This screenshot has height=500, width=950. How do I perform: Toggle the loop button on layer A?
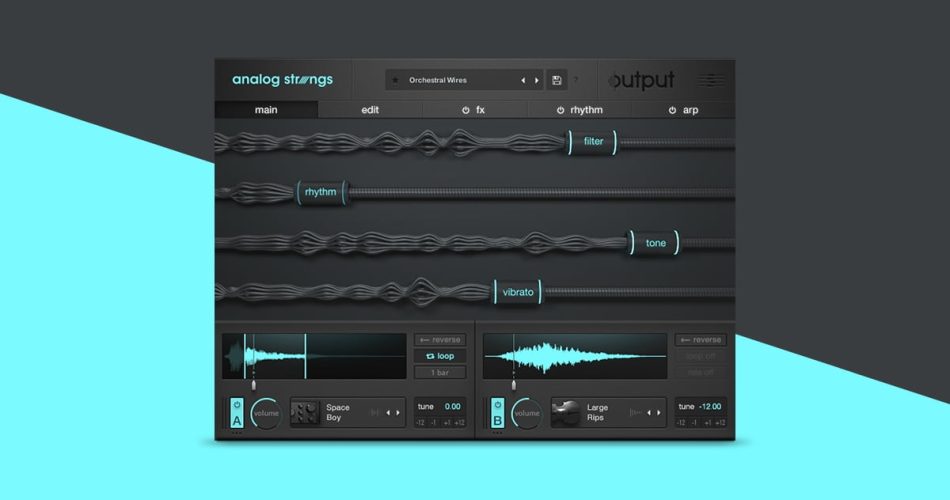440,356
